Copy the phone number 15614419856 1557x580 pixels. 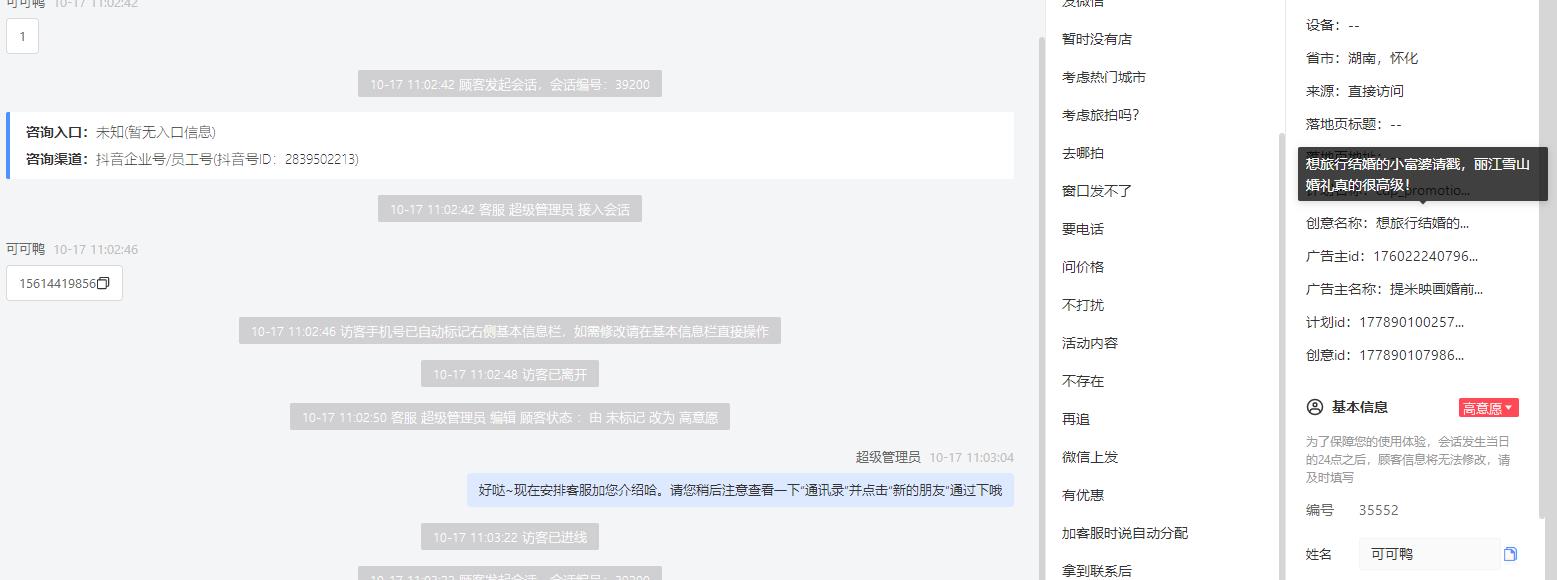(103, 284)
